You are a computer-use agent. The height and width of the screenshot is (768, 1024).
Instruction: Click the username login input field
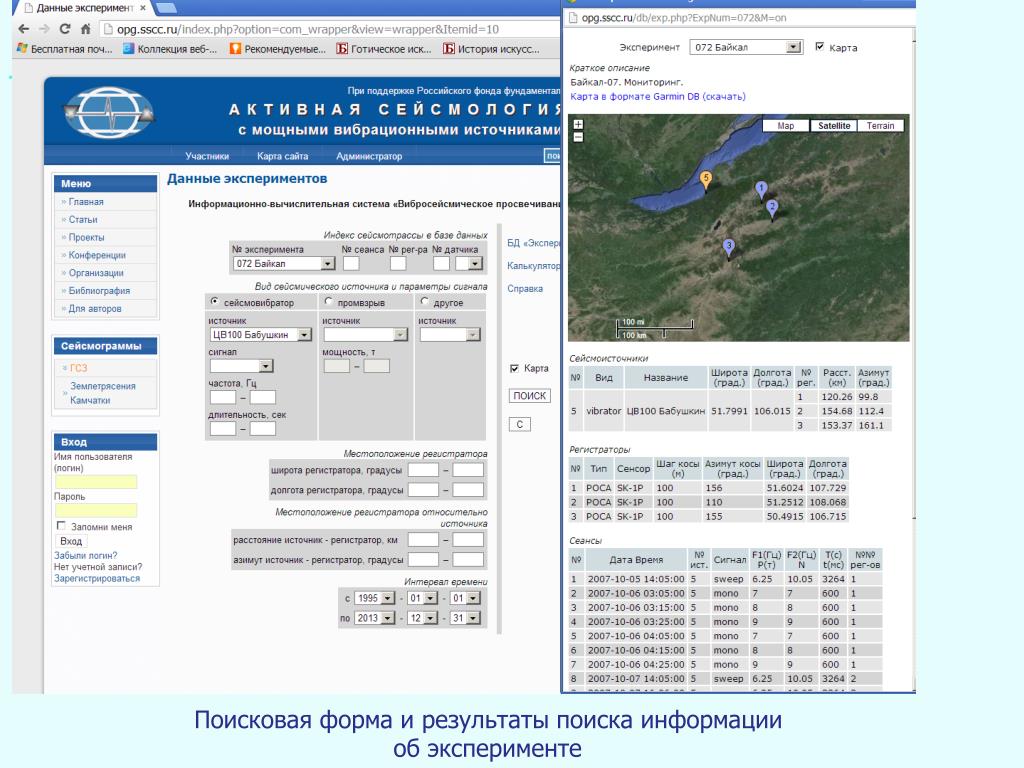point(96,482)
